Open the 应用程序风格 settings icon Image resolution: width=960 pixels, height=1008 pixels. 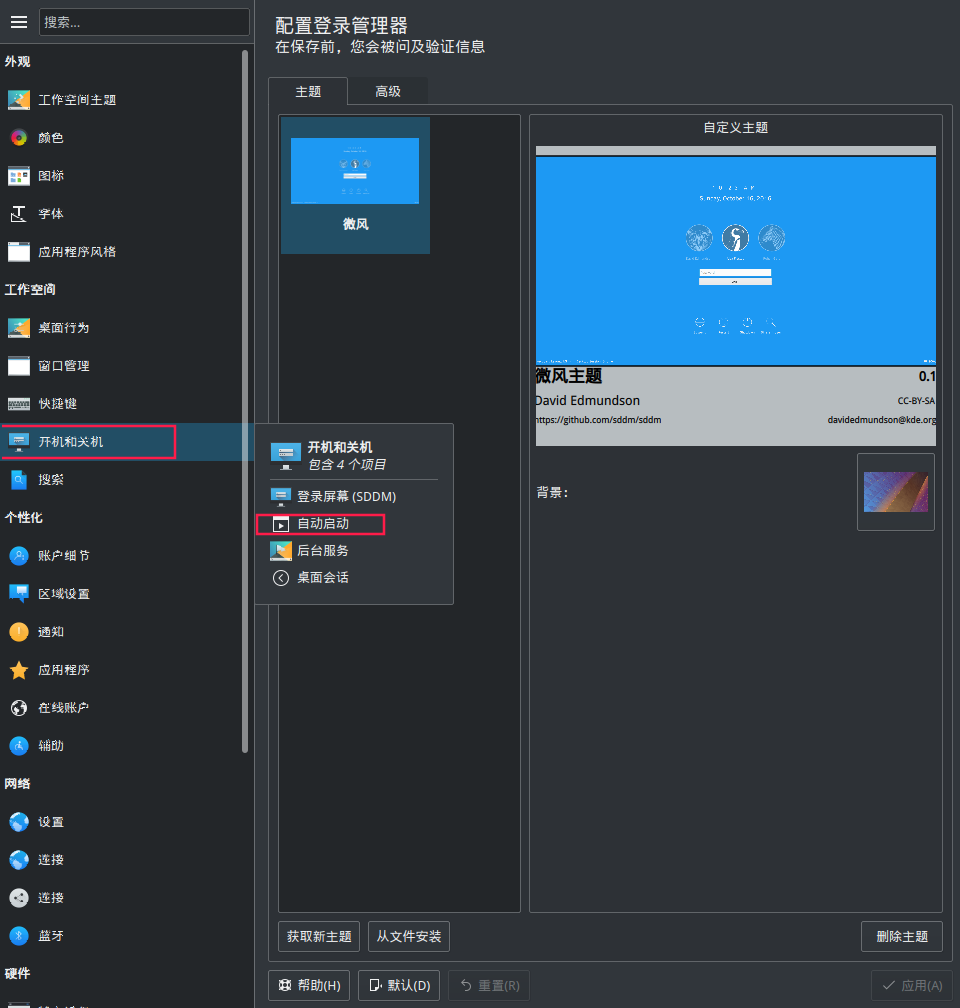(18, 251)
